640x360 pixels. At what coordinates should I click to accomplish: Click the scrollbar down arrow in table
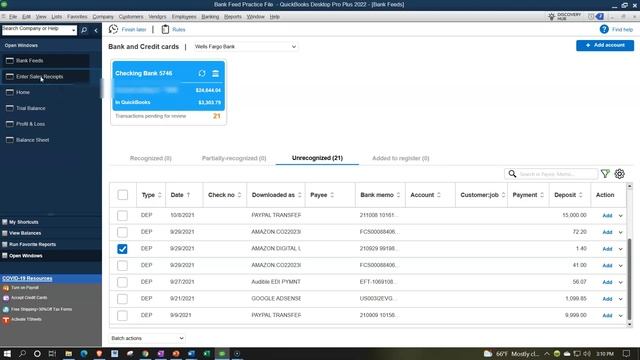click(x=629, y=324)
